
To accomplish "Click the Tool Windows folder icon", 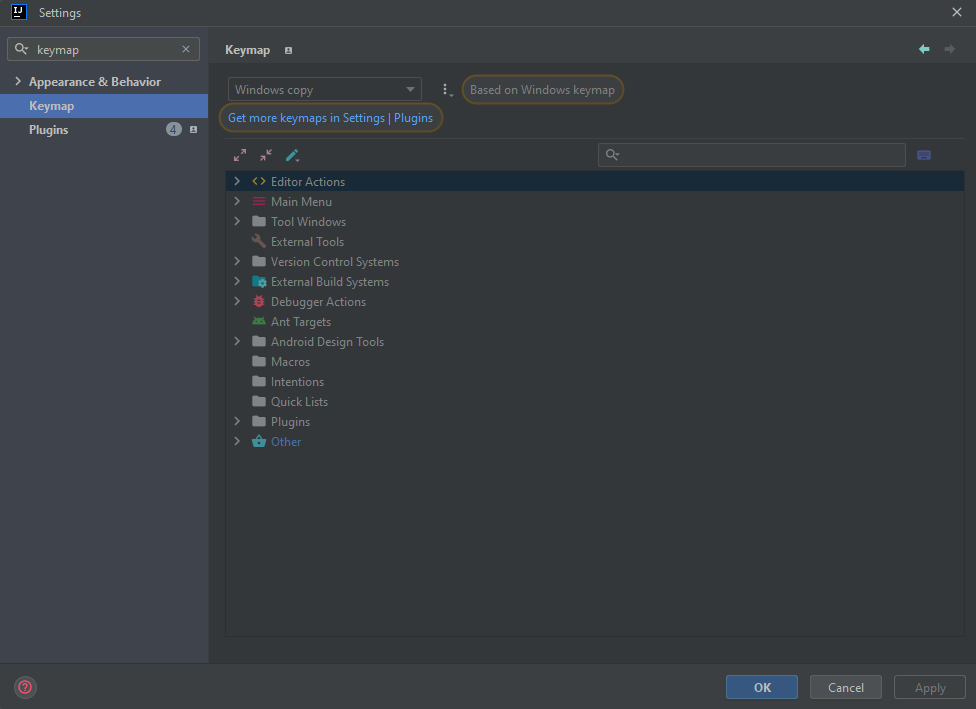I will (x=259, y=221).
